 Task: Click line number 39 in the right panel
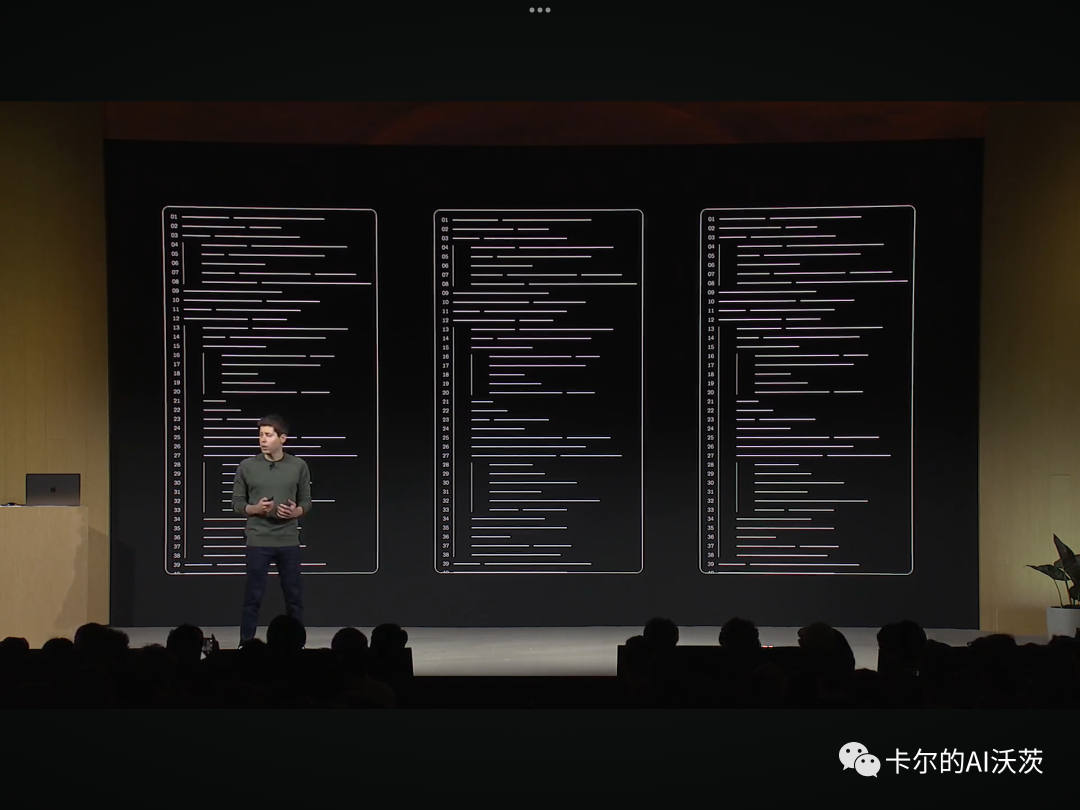coord(711,564)
